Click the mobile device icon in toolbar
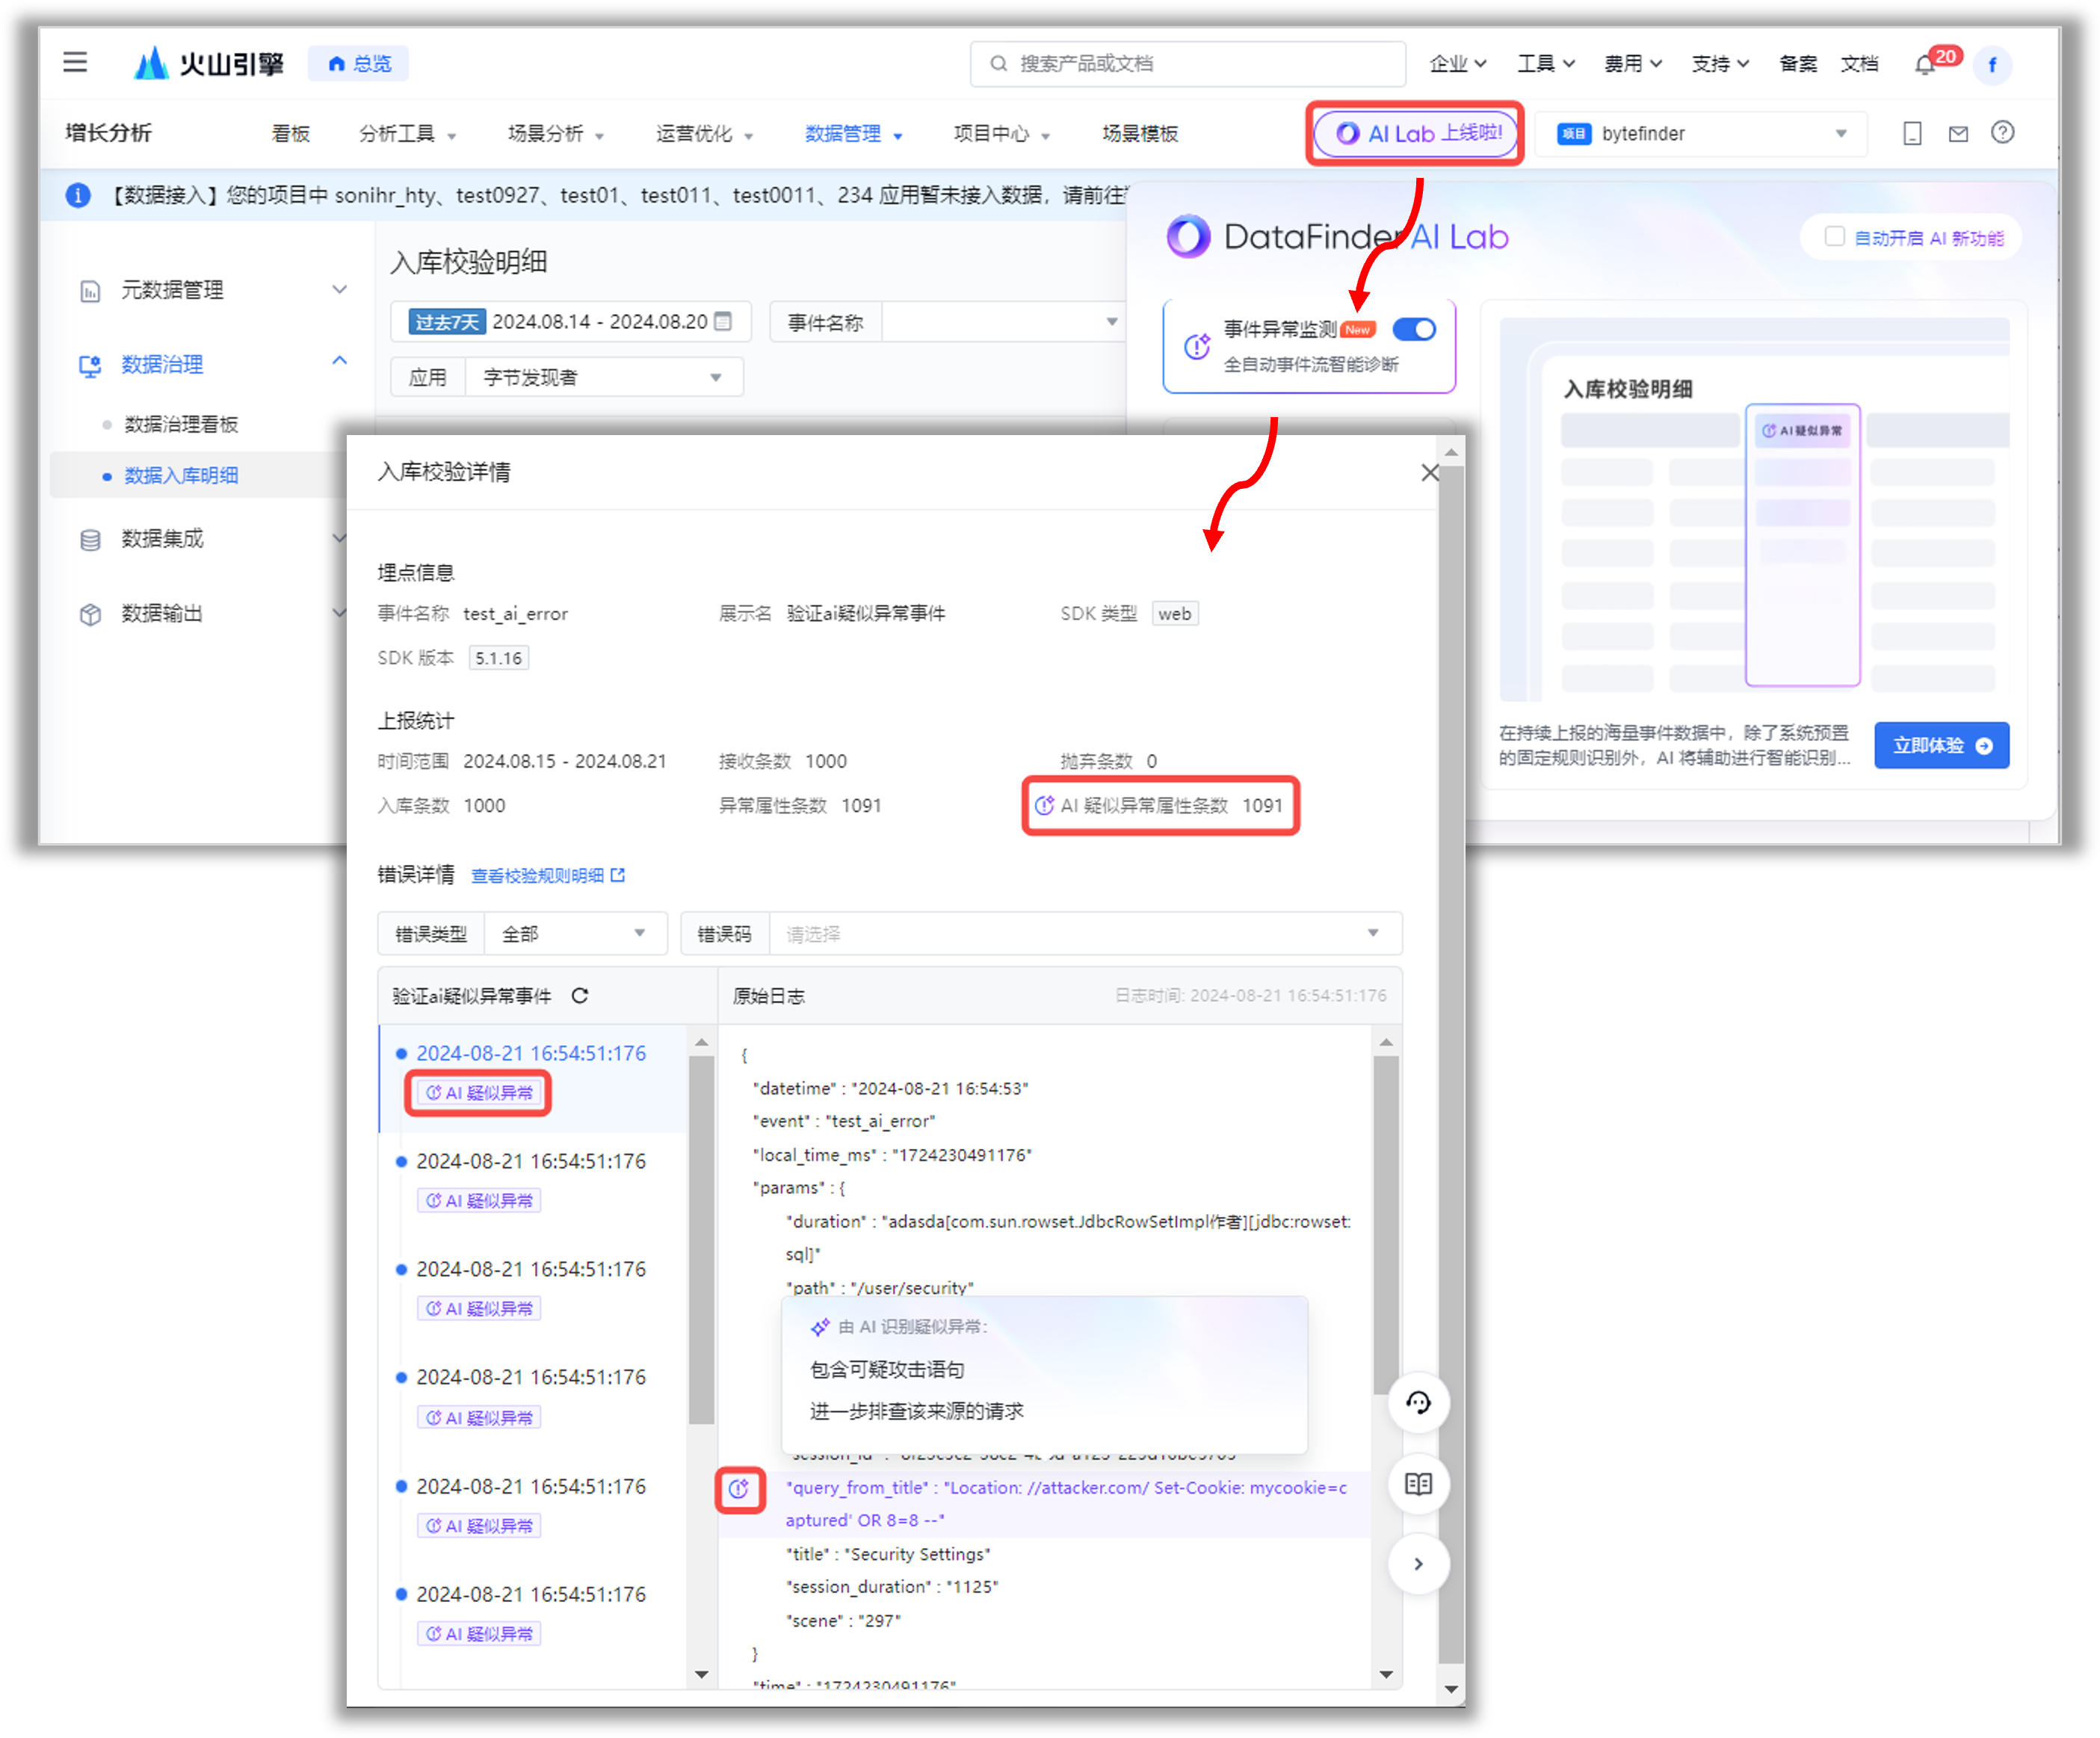This screenshot has width=2100, height=1738. point(1912,133)
